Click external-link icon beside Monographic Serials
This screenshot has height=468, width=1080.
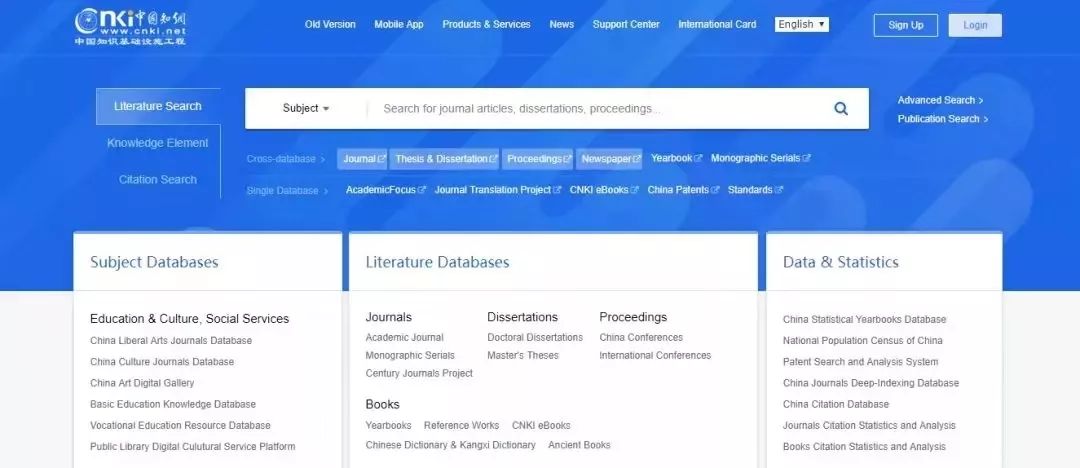[807, 159]
